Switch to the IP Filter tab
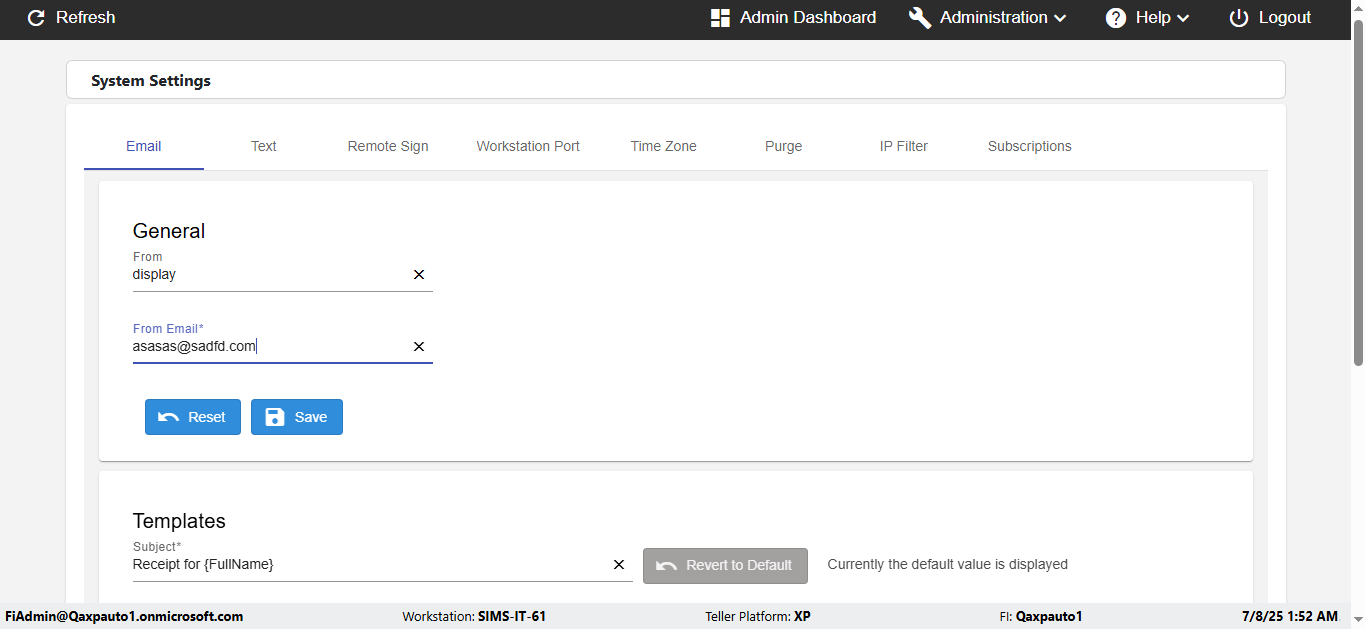 click(904, 146)
